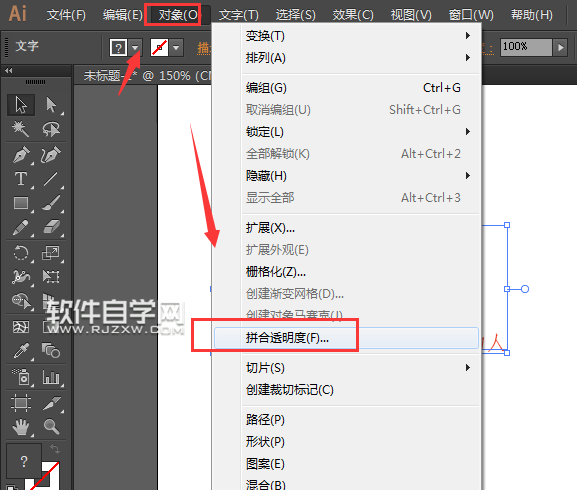Expand the 锁定(L) submenu
577x490 pixels.
(468, 132)
